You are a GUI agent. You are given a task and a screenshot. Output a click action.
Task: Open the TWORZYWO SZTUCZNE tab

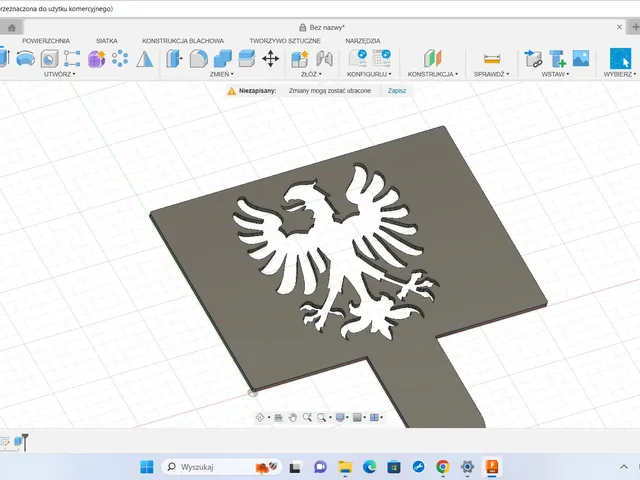click(285, 41)
